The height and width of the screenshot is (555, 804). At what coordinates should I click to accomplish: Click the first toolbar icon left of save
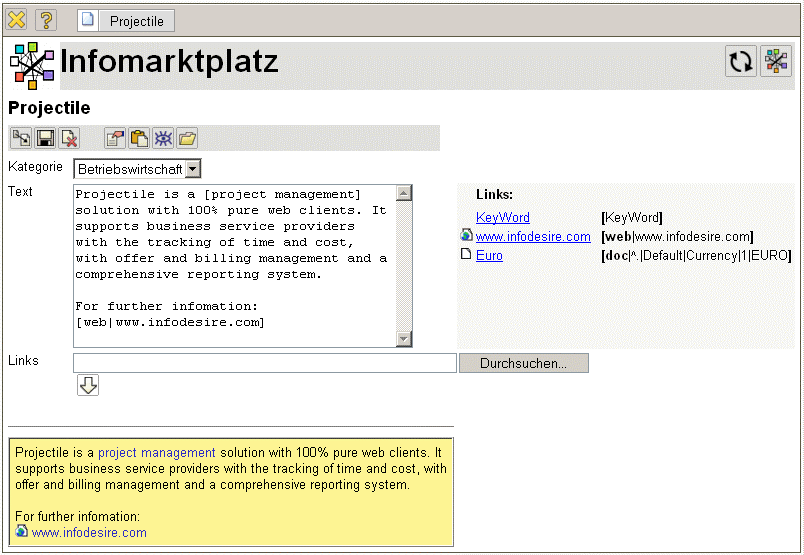click(21, 139)
